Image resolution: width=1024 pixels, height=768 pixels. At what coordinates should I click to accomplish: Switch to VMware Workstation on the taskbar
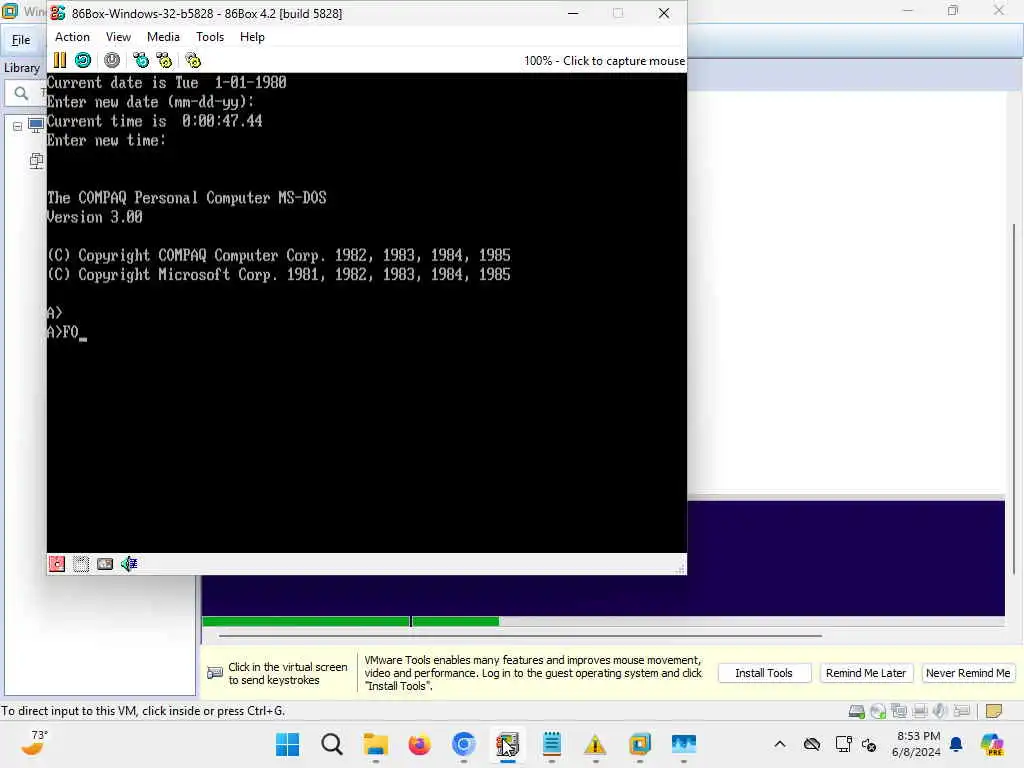pyautogui.click(x=639, y=744)
